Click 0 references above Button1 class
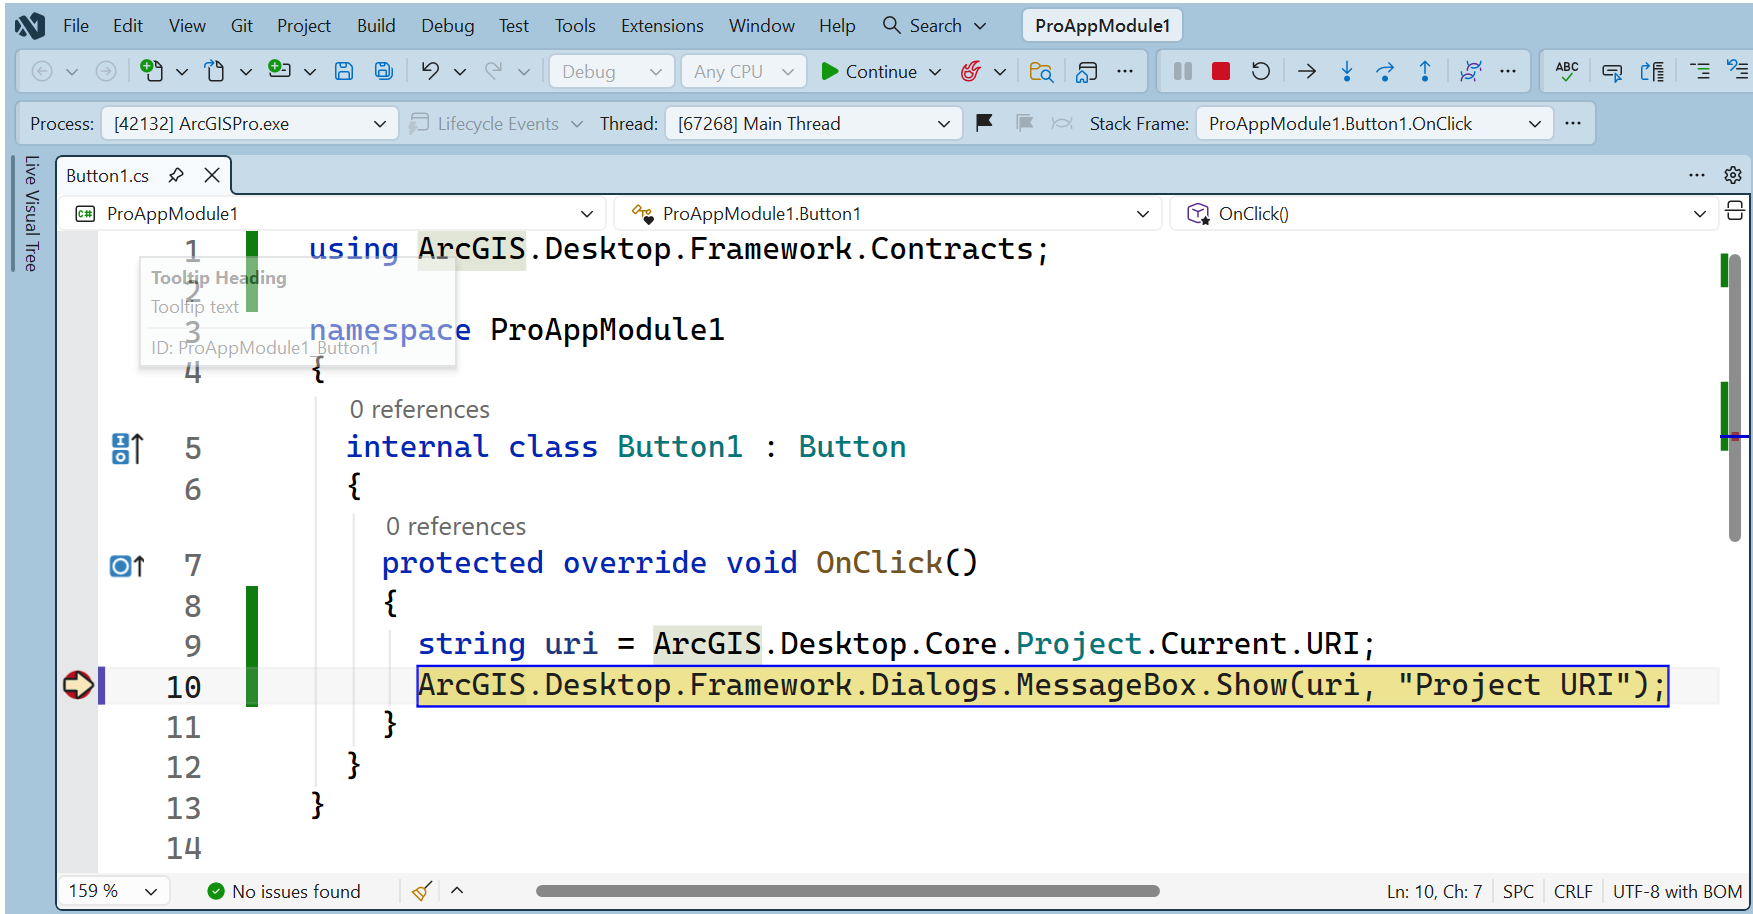This screenshot has height=914, width=1753. pyautogui.click(x=420, y=409)
